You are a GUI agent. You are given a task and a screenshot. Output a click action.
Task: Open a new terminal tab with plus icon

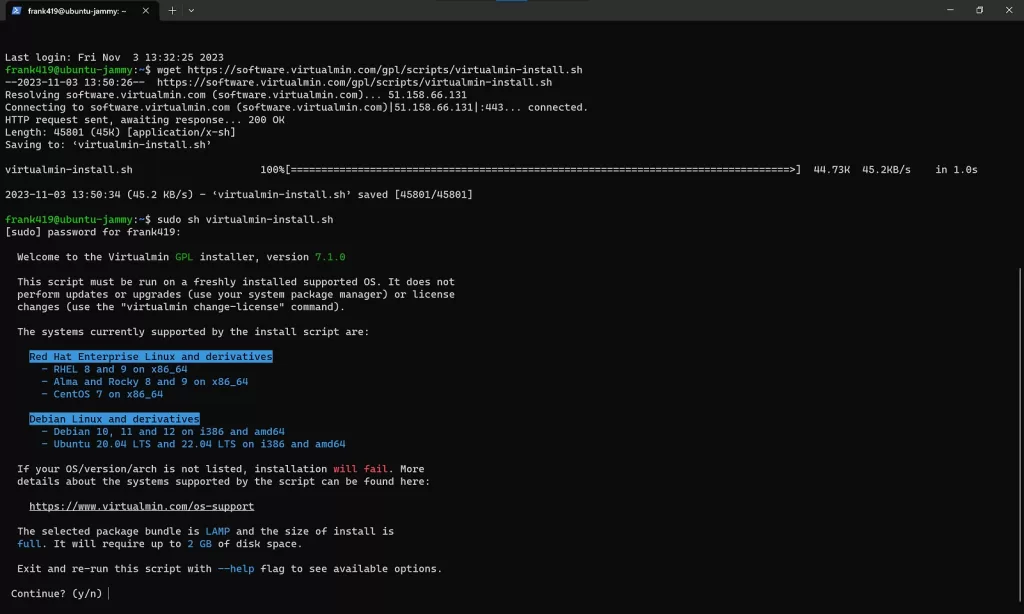(x=172, y=10)
